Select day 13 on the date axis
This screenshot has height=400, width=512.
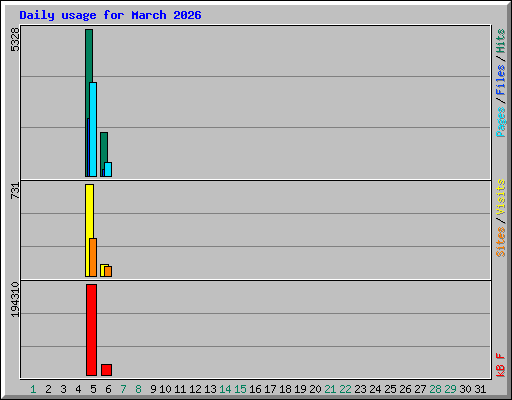pyautogui.click(x=210, y=389)
